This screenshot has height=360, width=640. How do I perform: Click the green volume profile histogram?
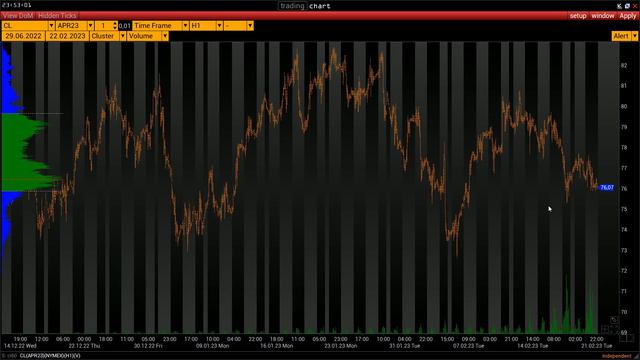tap(24, 153)
